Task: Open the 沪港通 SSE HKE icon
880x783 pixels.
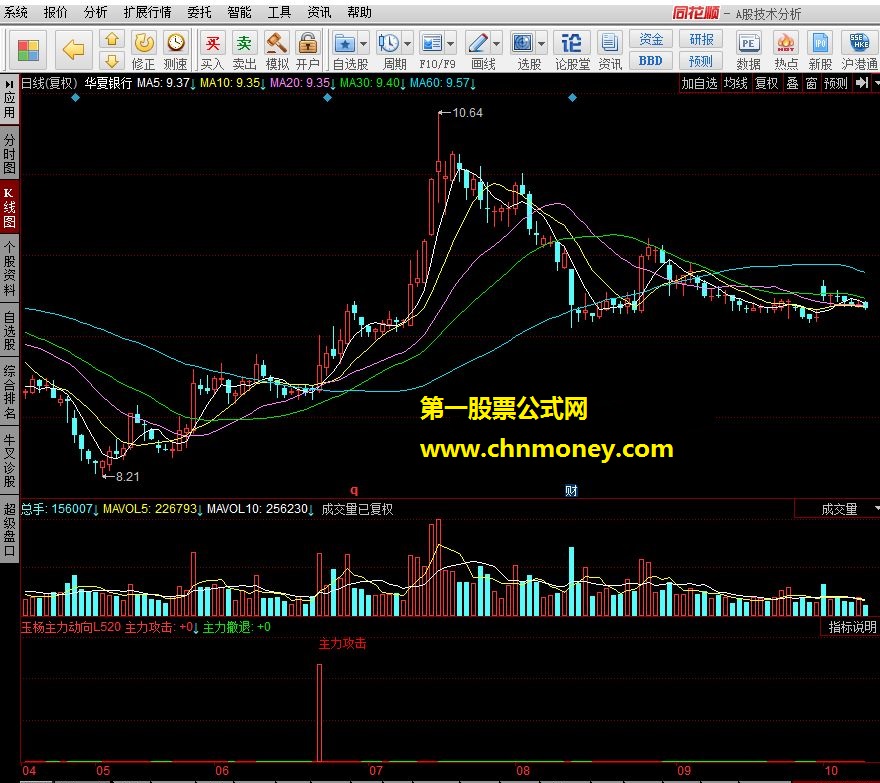Action: 859,43
